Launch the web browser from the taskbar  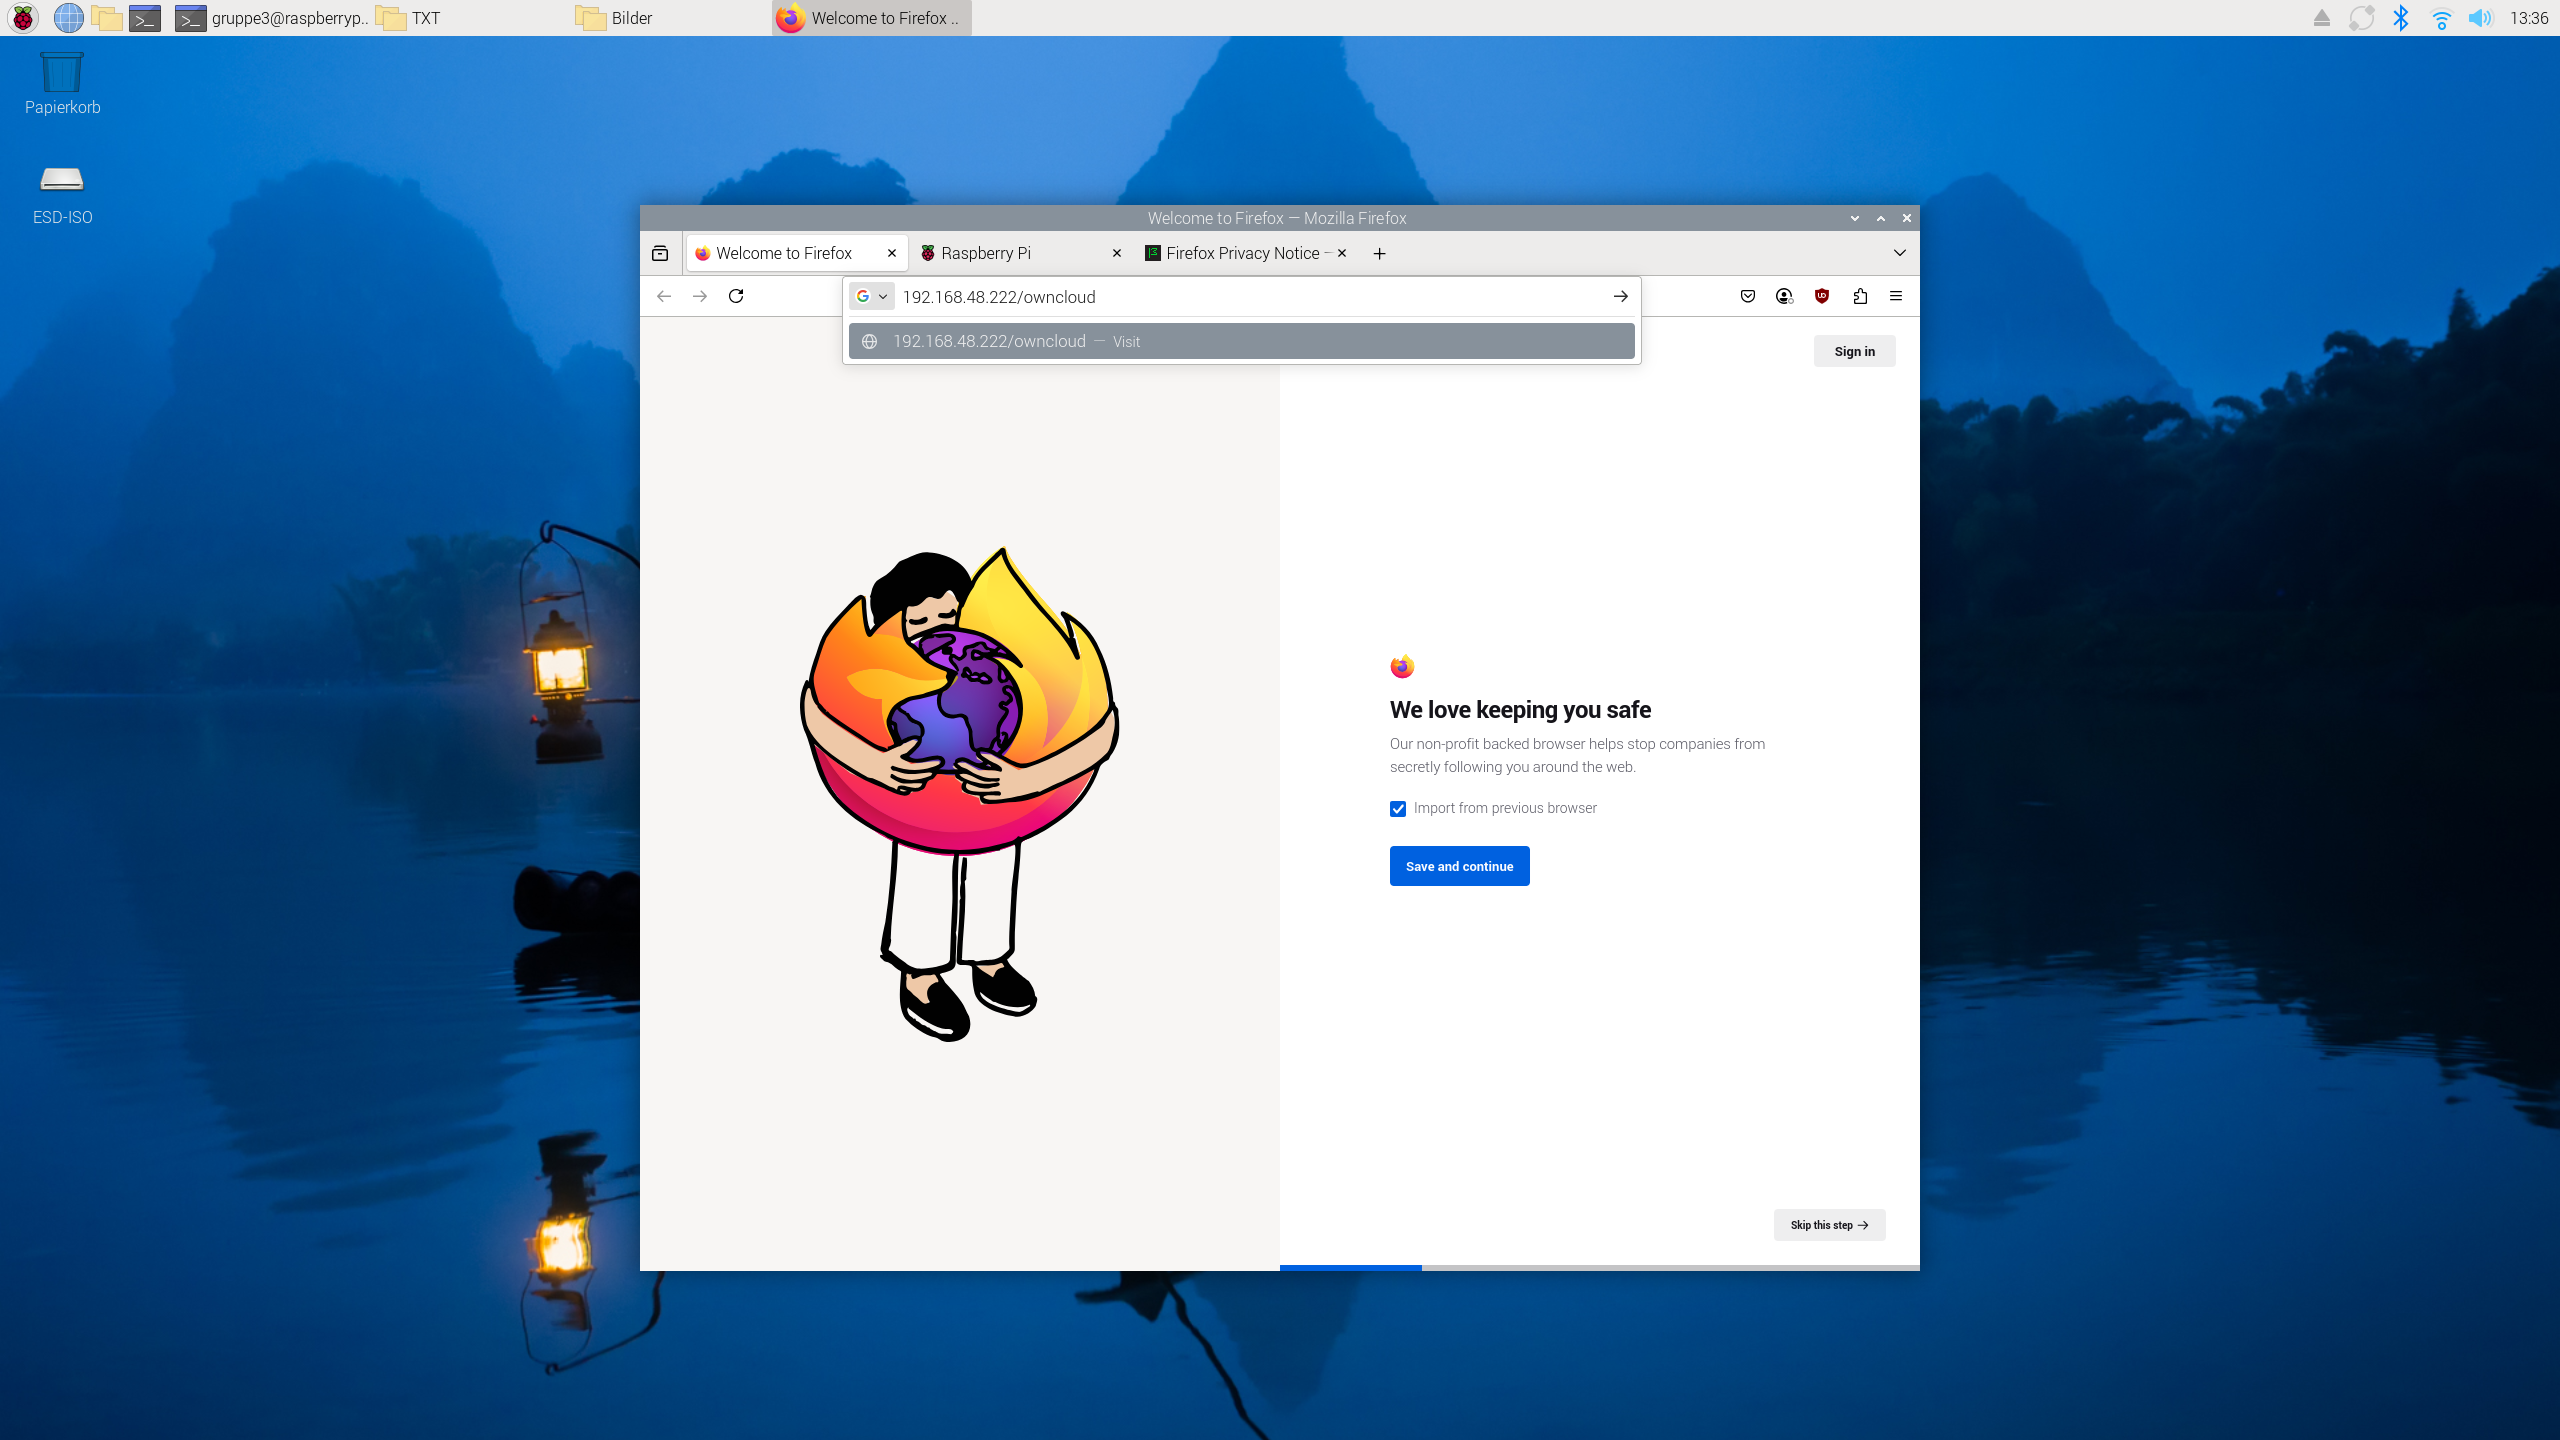click(x=68, y=18)
